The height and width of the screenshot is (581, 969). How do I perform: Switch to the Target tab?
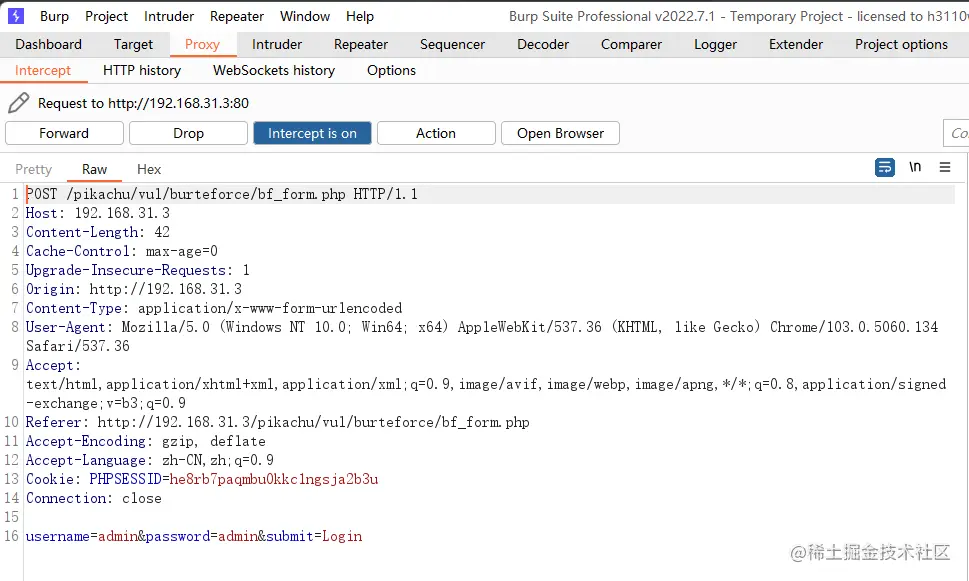click(x=133, y=45)
